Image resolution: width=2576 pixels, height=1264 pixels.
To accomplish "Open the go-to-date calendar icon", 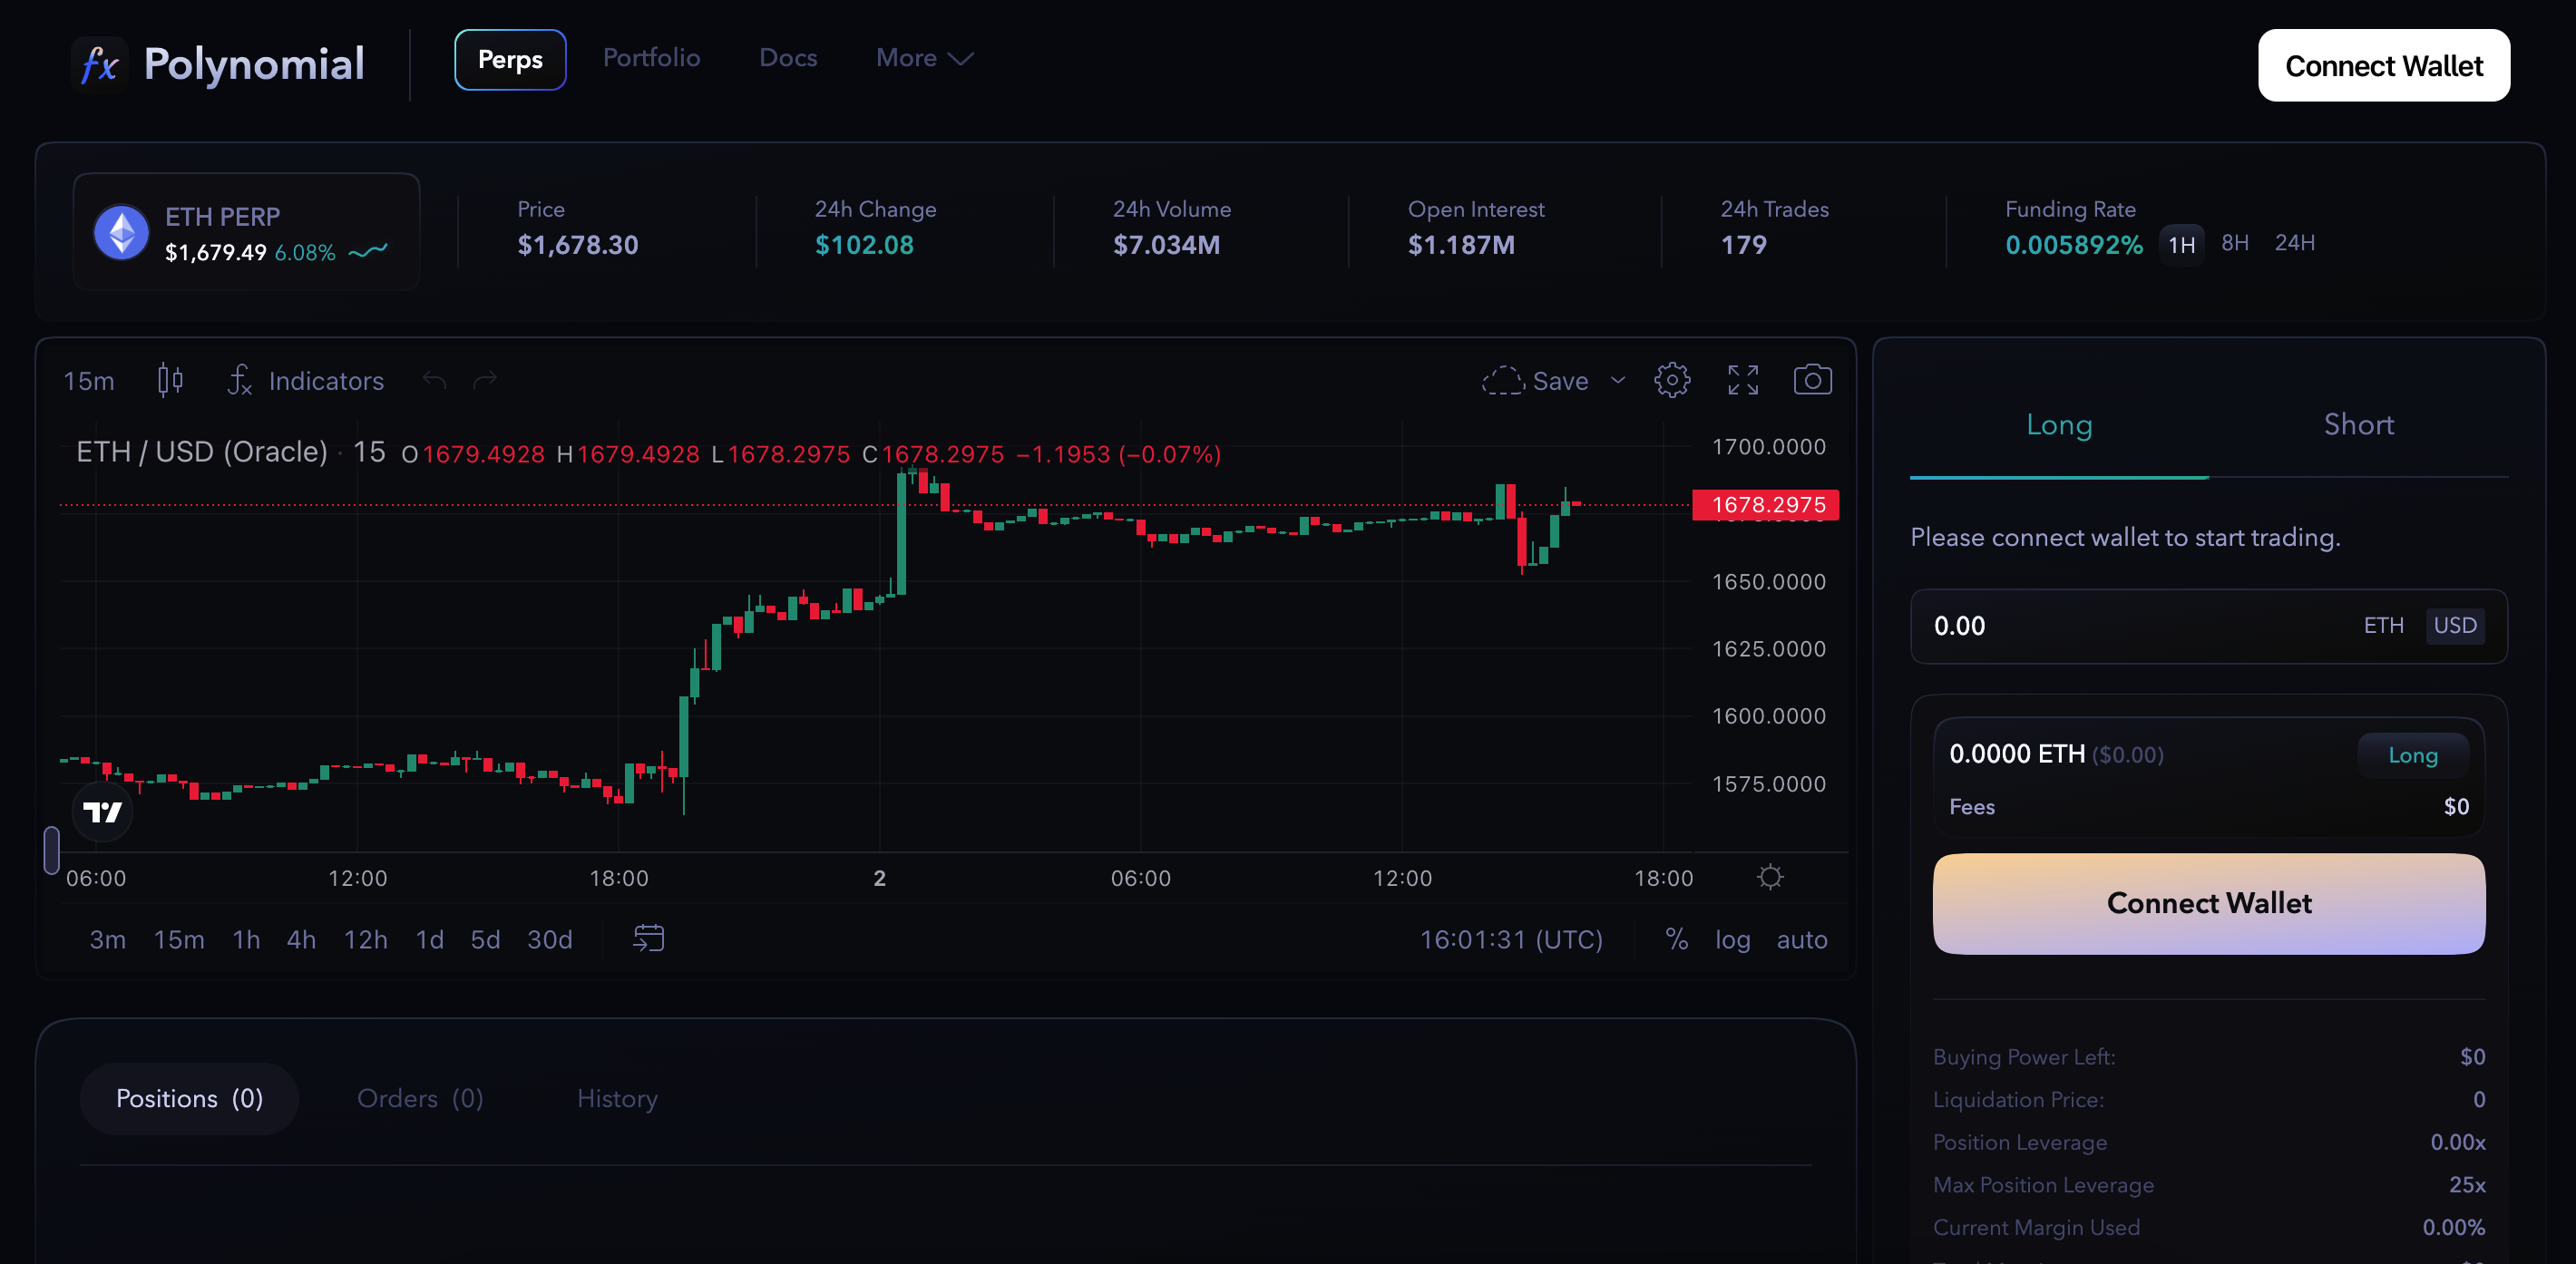I will pos(649,938).
